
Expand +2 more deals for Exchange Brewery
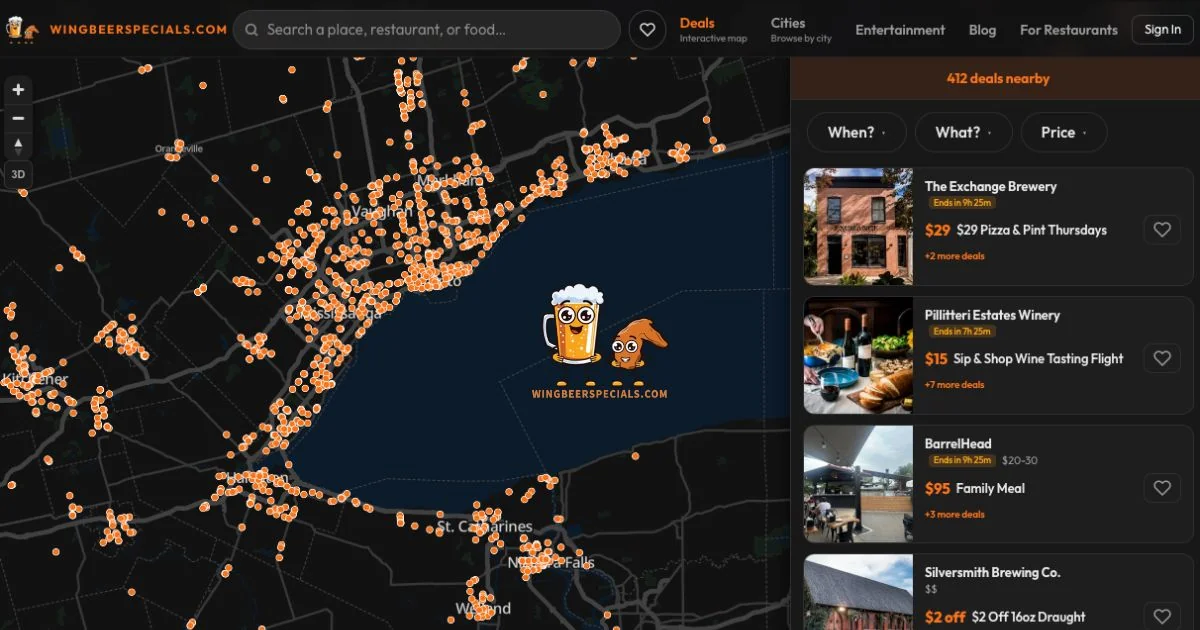click(x=954, y=256)
